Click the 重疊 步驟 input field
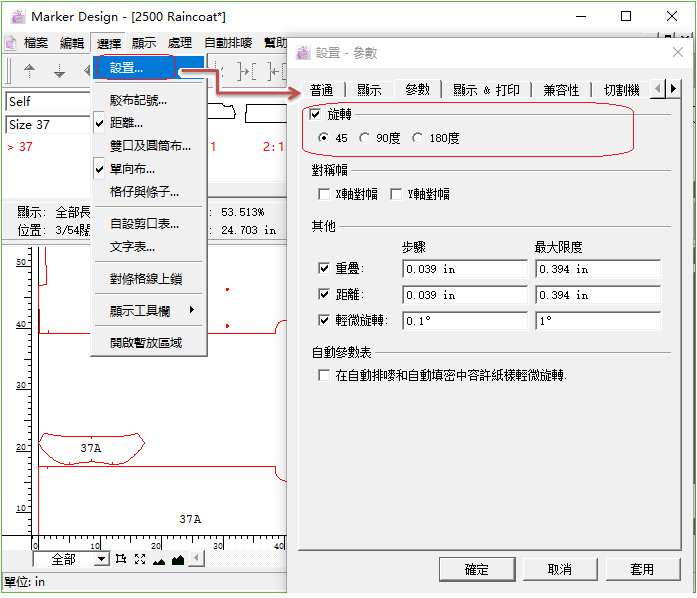The width and height of the screenshot is (697, 598). pos(464,269)
